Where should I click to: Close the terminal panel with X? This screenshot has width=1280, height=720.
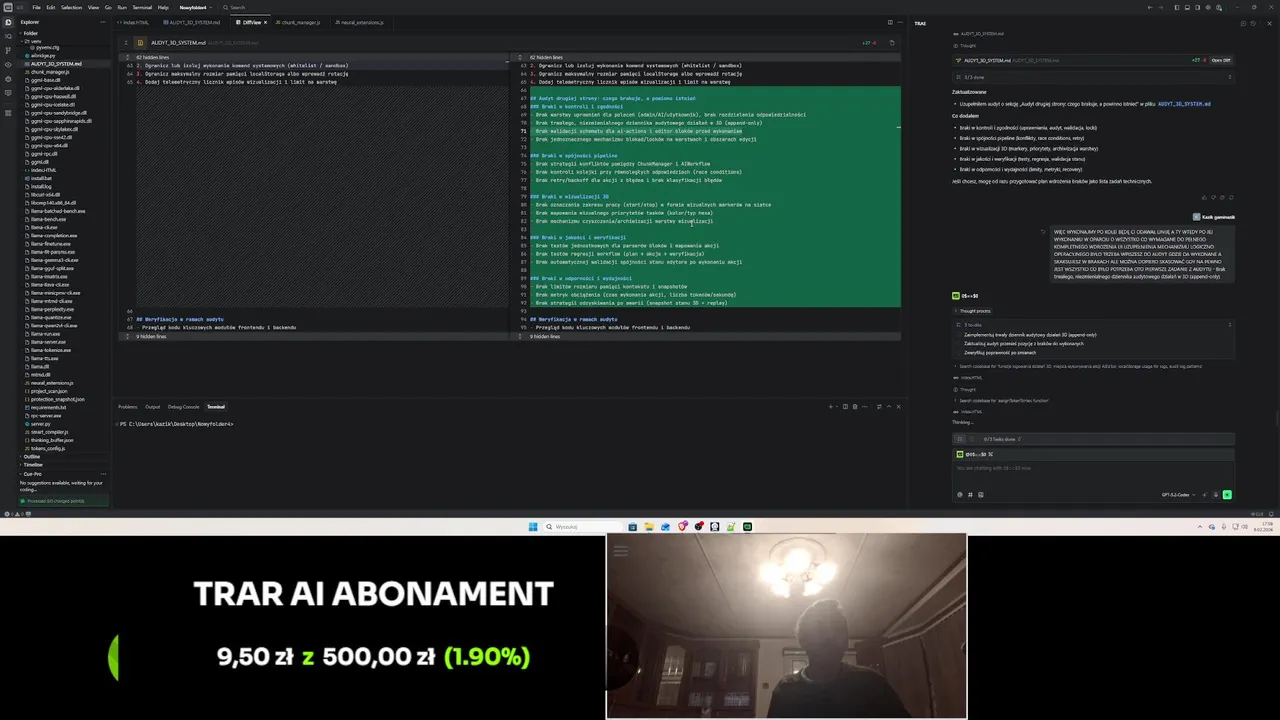pos(898,407)
